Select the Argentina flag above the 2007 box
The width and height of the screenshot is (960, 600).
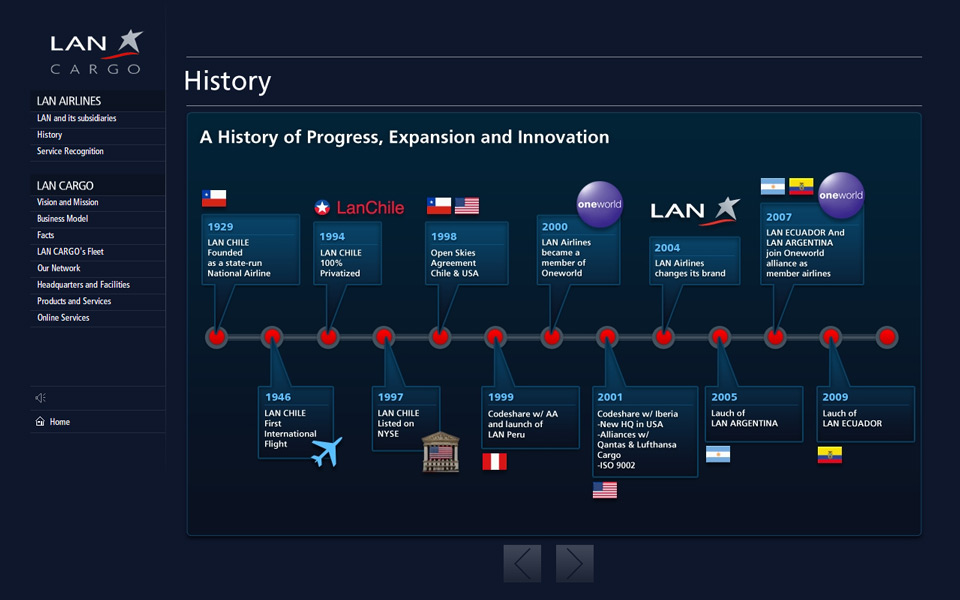coord(773,186)
